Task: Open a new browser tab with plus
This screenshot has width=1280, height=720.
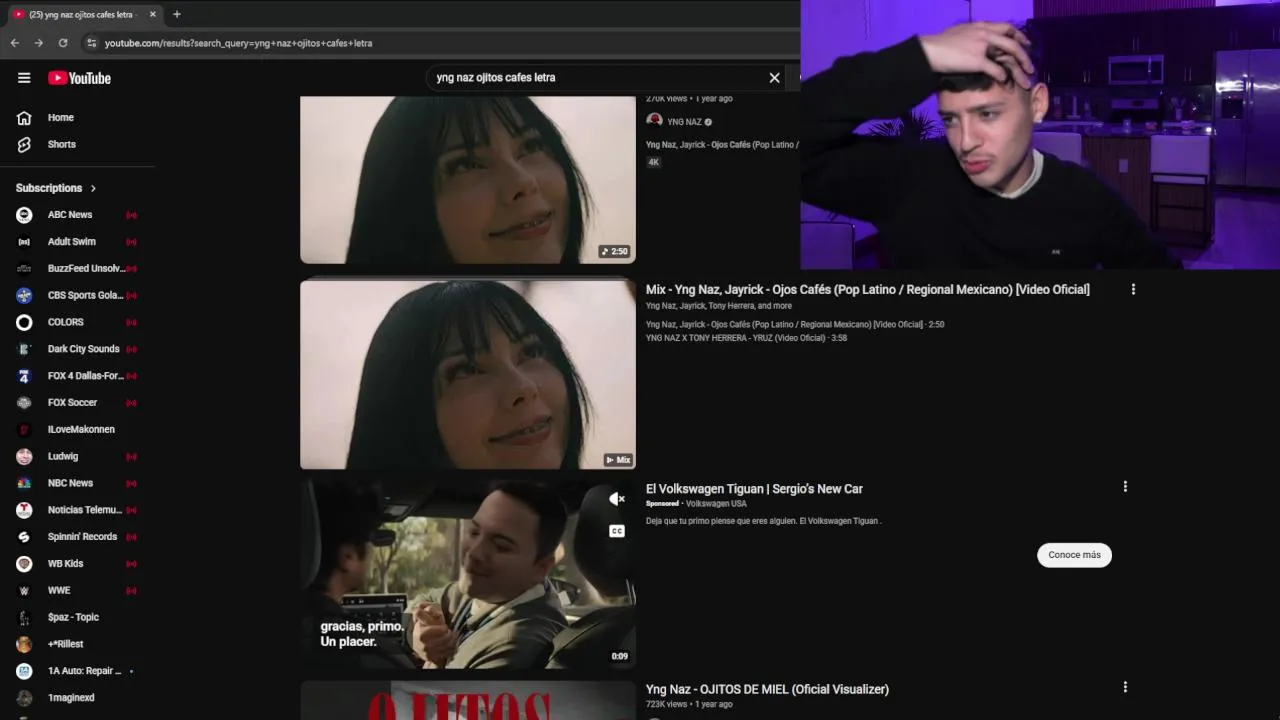Action: pyautogui.click(x=177, y=14)
